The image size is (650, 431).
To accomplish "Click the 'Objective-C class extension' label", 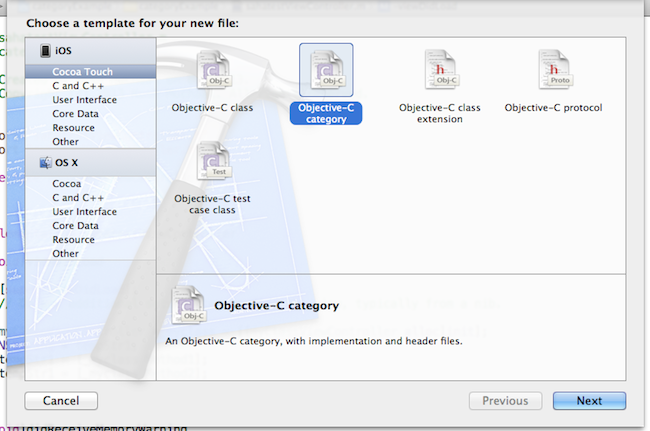I will [440, 114].
